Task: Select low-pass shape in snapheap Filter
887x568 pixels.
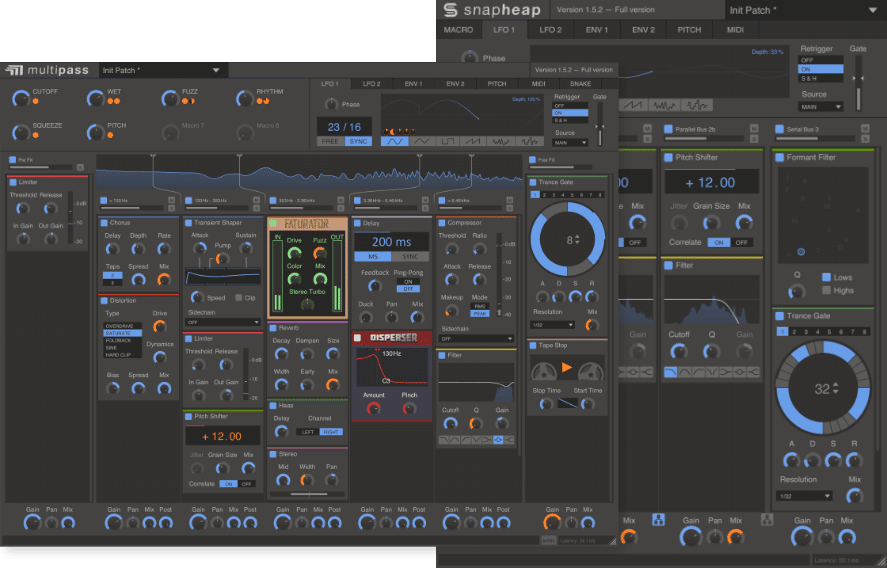Action: [671, 372]
